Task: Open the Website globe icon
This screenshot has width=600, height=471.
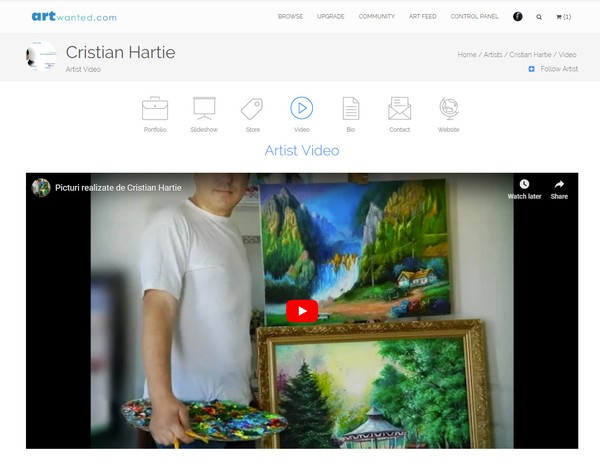Action: tap(449, 108)
